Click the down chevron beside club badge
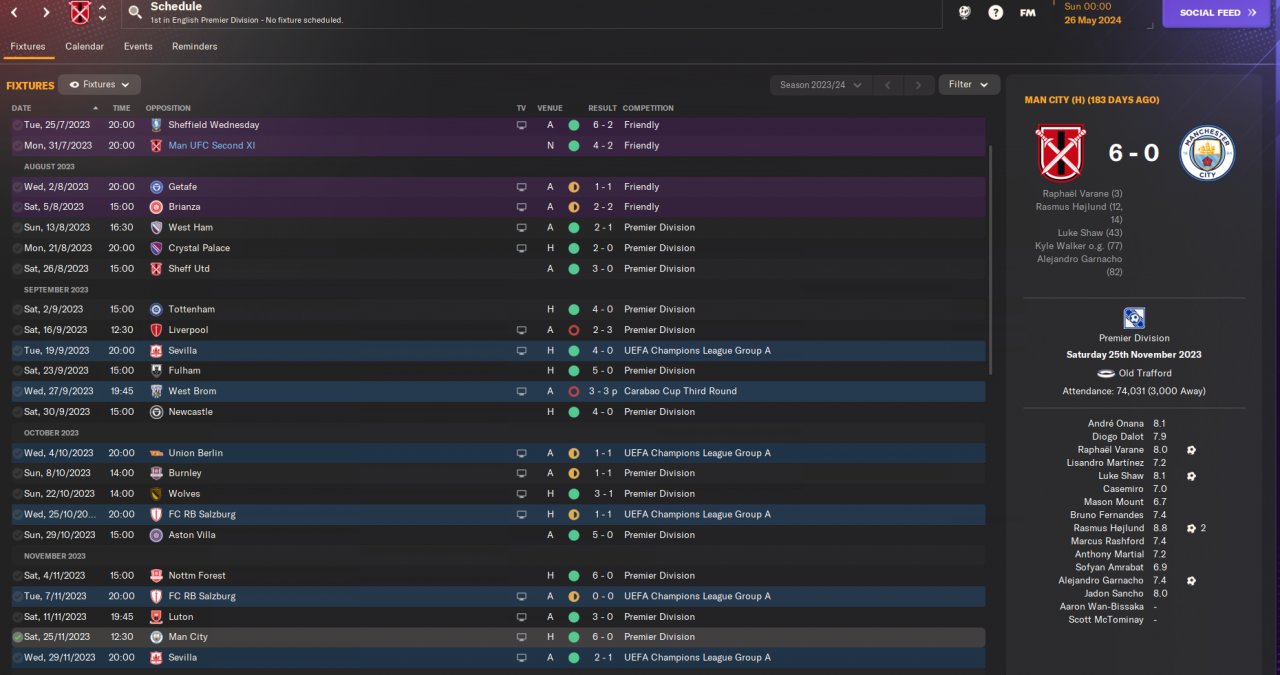The height and width of the screenshot is (675, 1280). tap(102, 19)
